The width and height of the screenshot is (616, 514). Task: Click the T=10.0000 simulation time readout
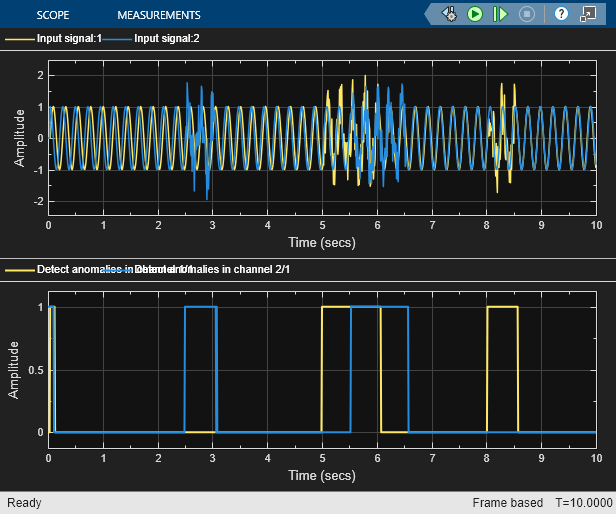tap(584, 503)
